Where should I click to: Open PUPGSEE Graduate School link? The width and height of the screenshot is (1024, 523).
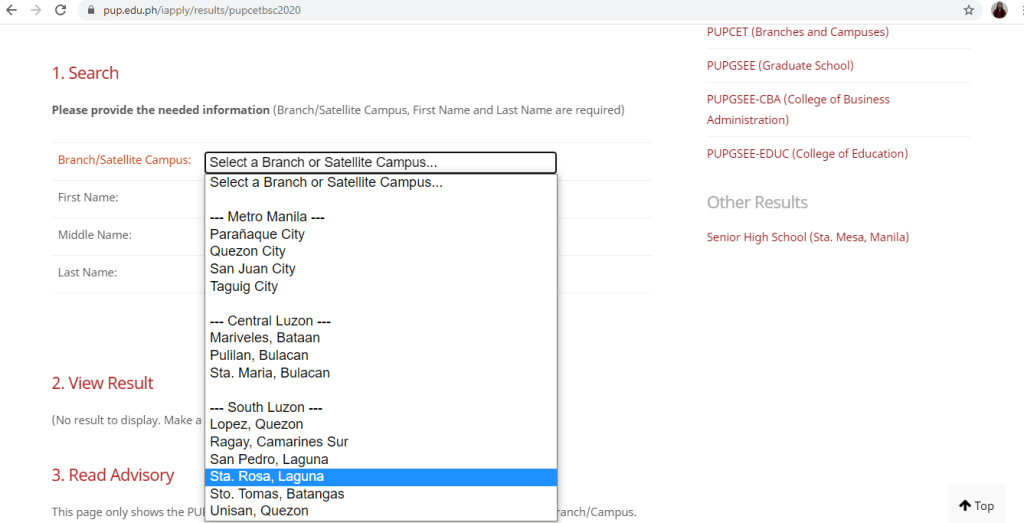(x=780, y=66)
